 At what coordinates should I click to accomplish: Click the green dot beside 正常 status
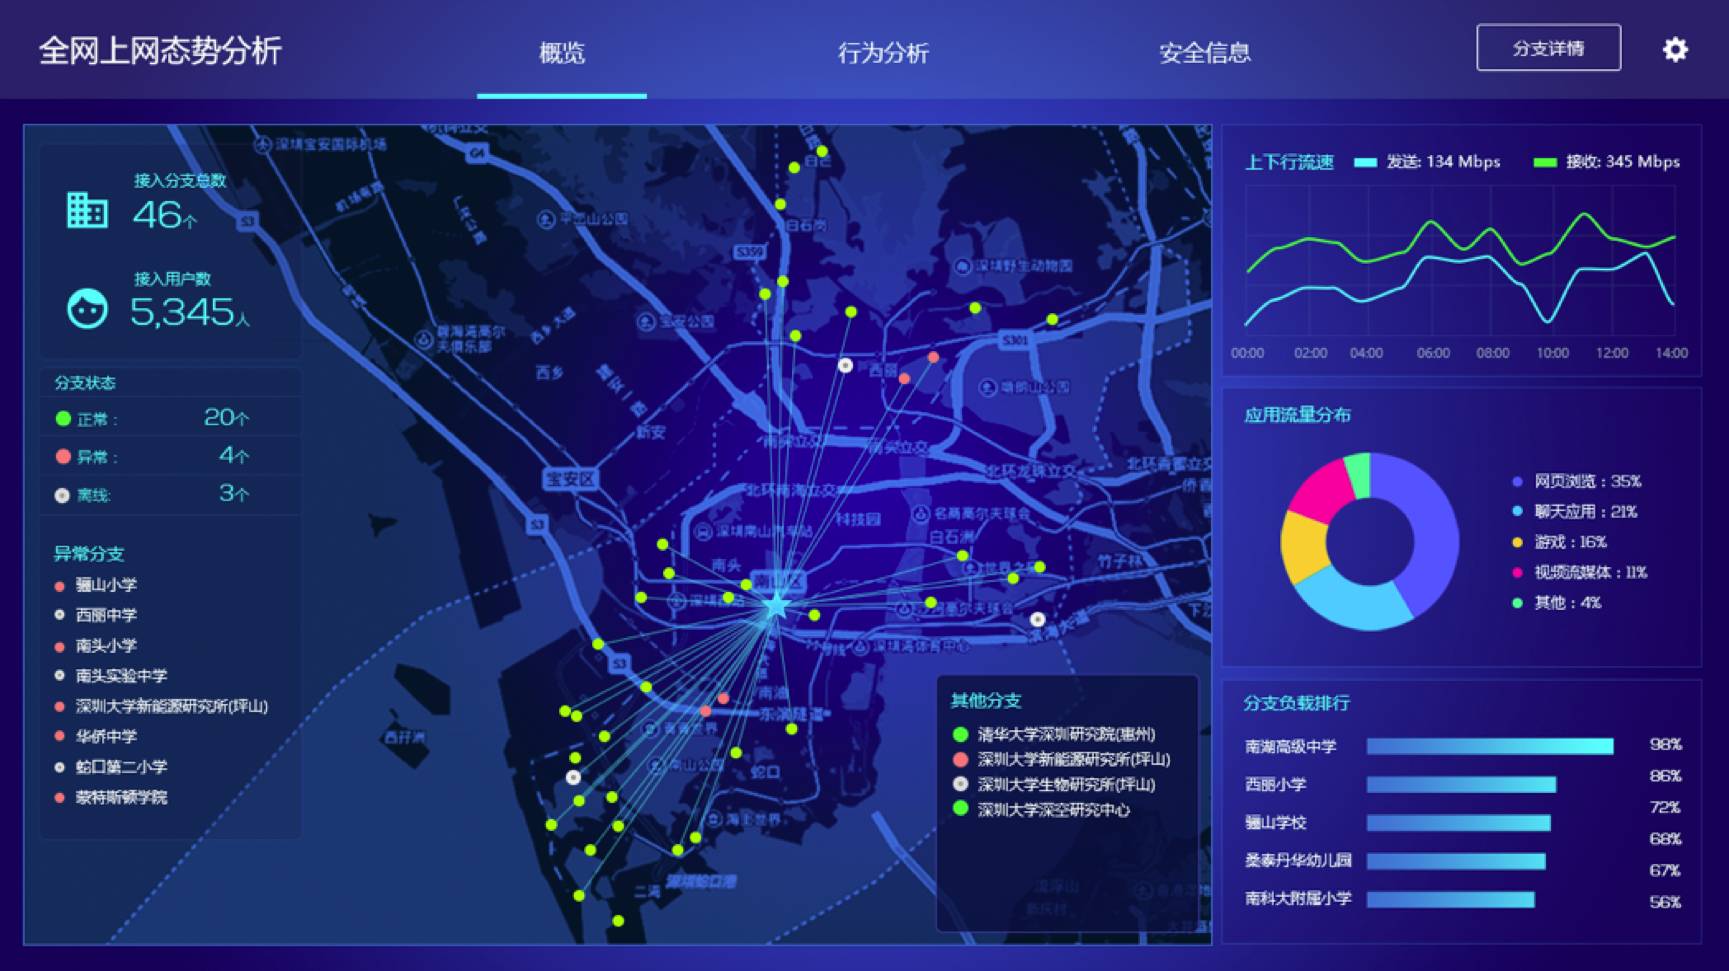click(63, 419)
